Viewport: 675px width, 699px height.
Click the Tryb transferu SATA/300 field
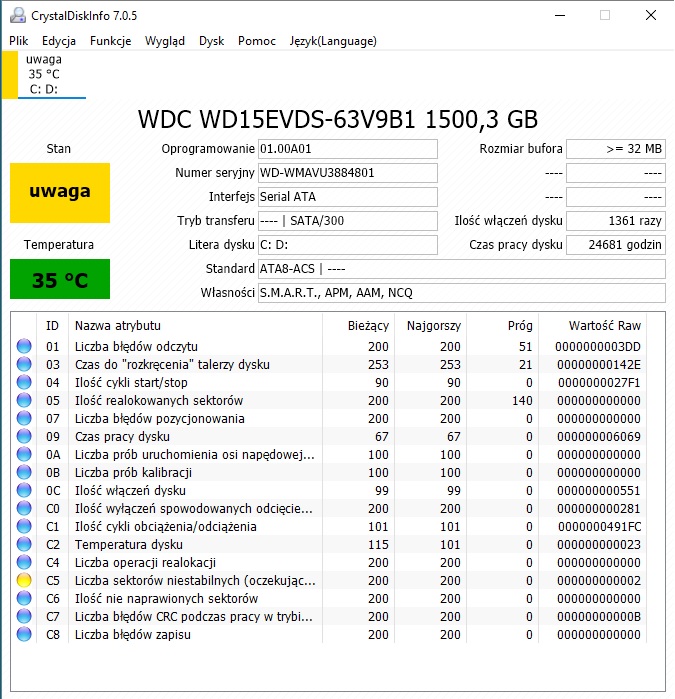click(x=348, y=221)
